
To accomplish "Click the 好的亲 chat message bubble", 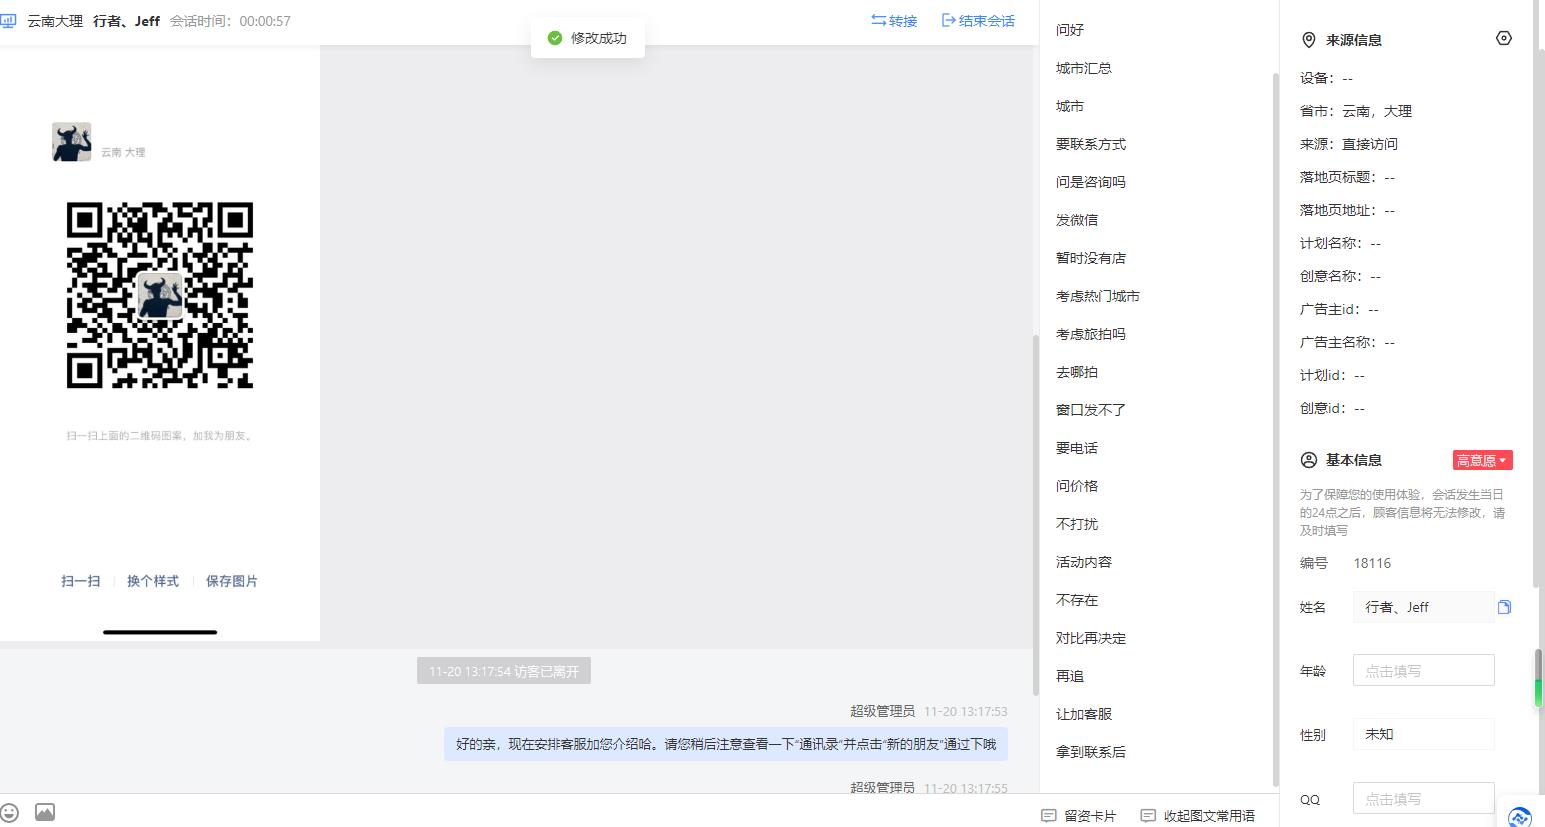I will [726, 744].
